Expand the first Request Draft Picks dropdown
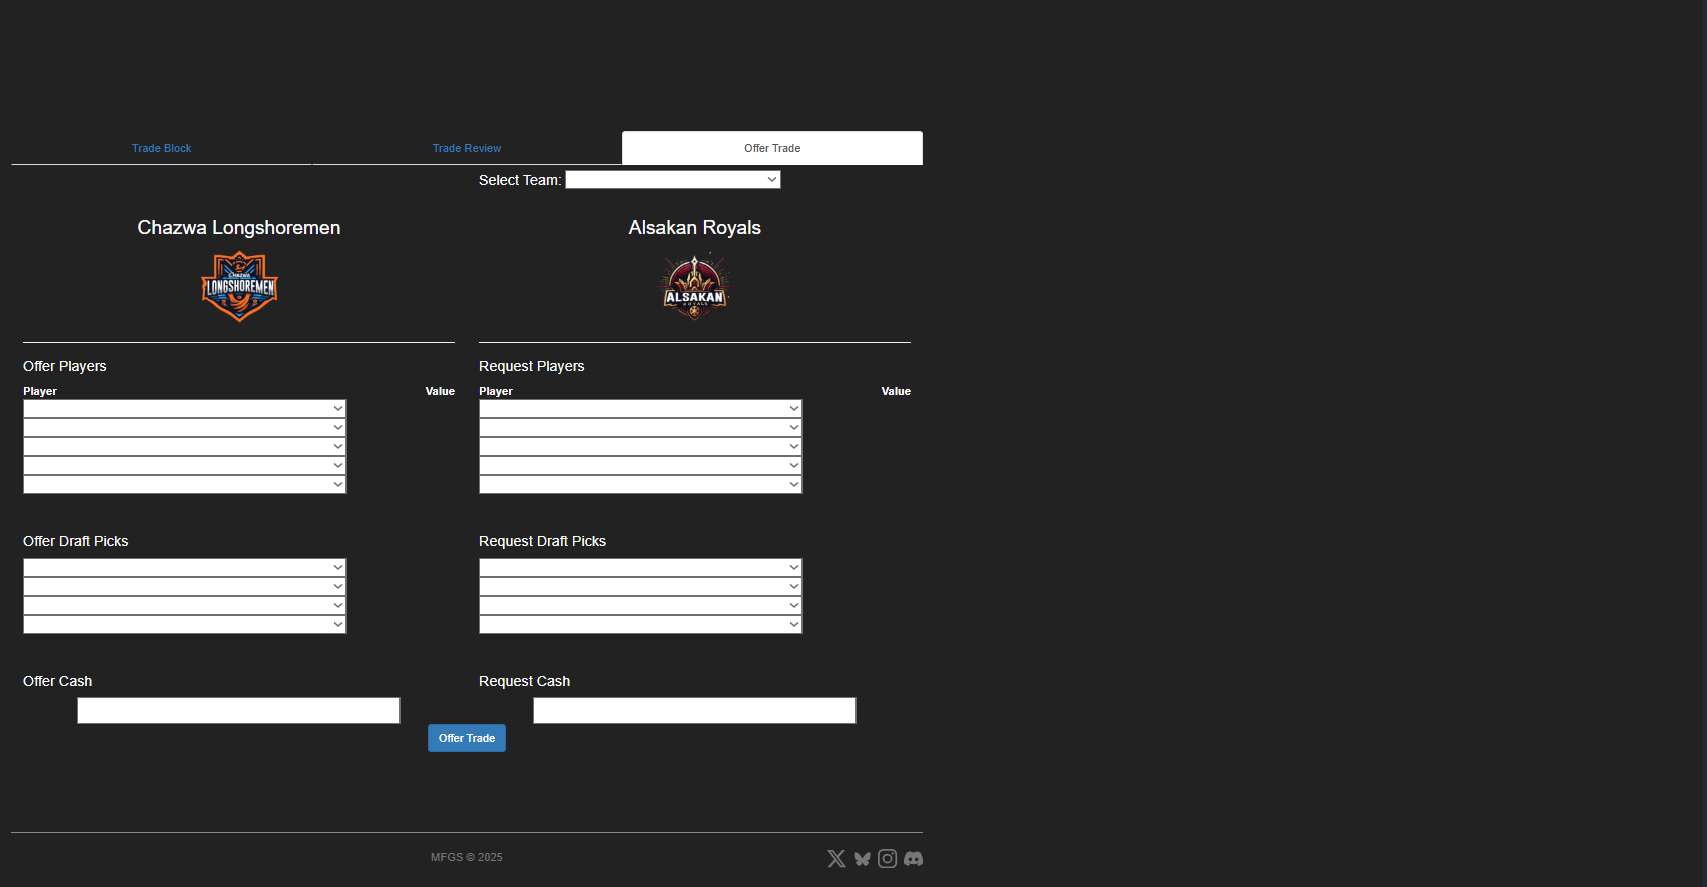Screen dimensions: 1707x887 tap(640, 568)
